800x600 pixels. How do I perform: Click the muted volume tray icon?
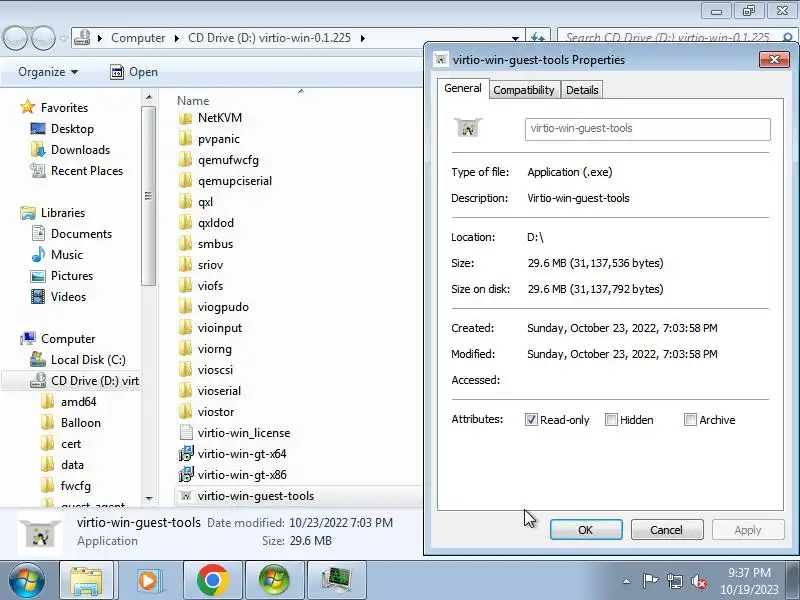[699, 581]
